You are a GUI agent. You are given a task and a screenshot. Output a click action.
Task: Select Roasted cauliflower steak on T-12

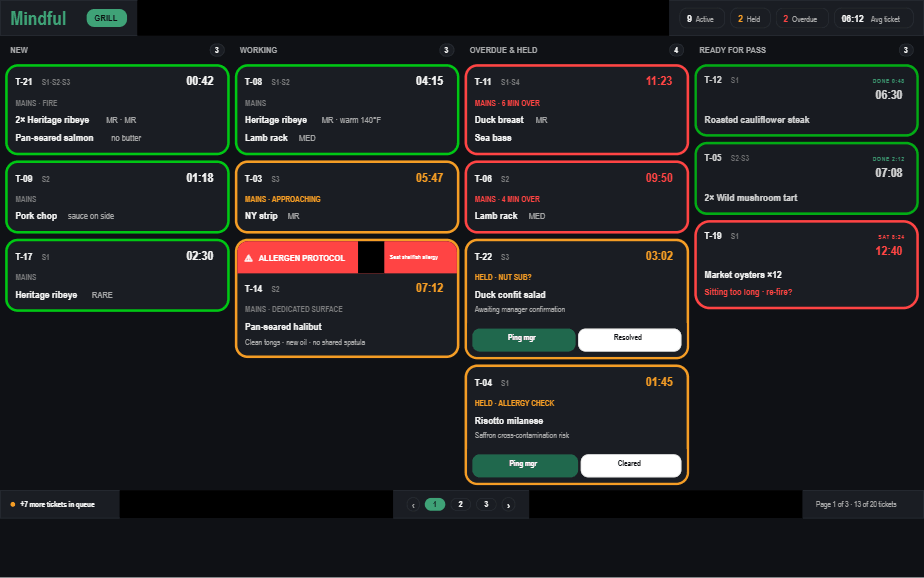(x=757, y=120)
